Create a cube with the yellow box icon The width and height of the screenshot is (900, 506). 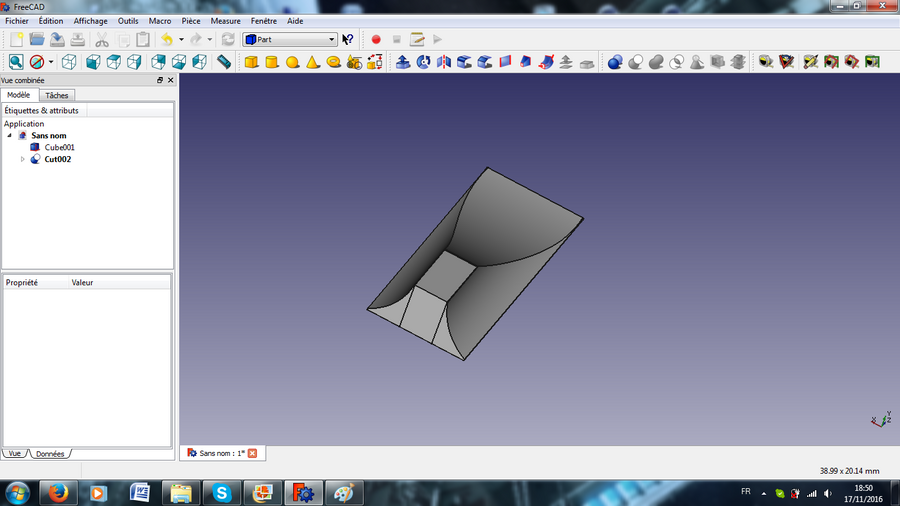click(251, 62)
